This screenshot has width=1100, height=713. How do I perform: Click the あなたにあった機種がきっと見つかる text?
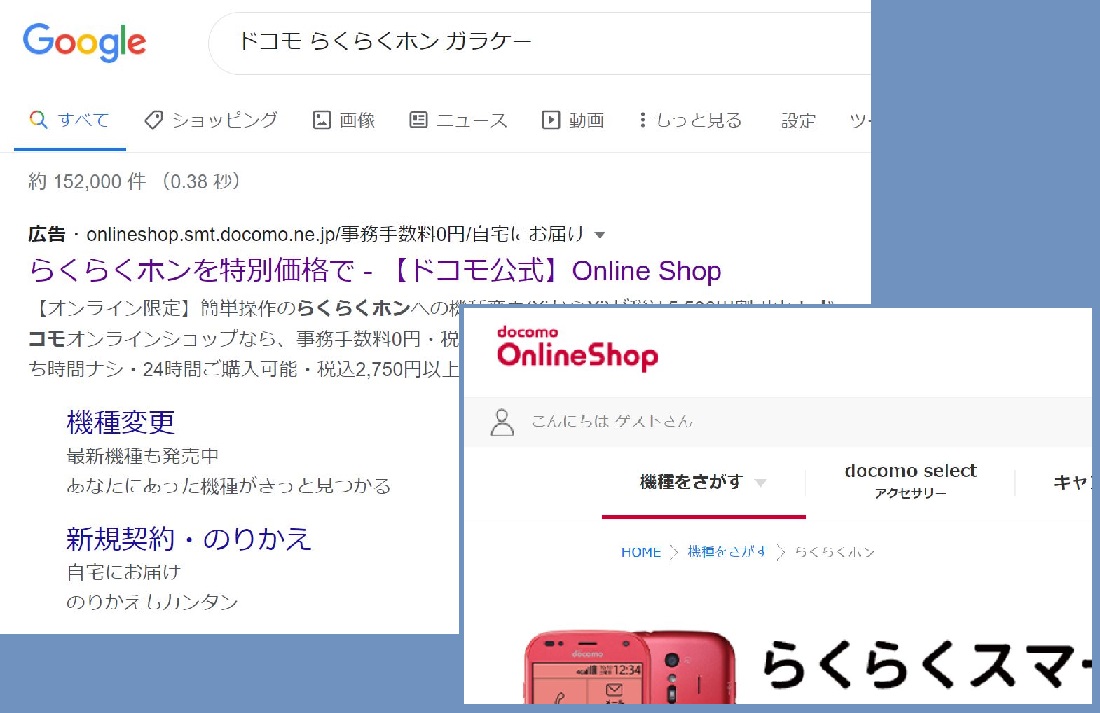click(x=229, y=486)
